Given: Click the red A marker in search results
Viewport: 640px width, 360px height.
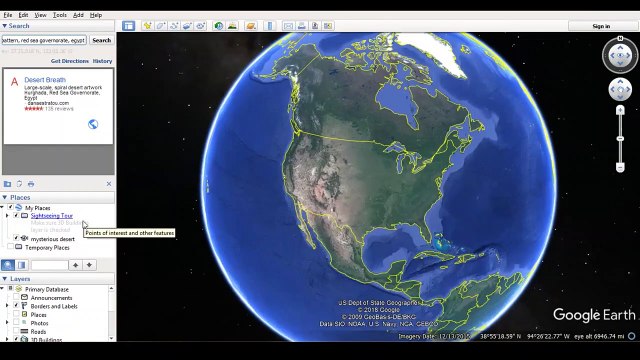Looking at the screenshot, I should pyautogui.click(x=14, y=82).
